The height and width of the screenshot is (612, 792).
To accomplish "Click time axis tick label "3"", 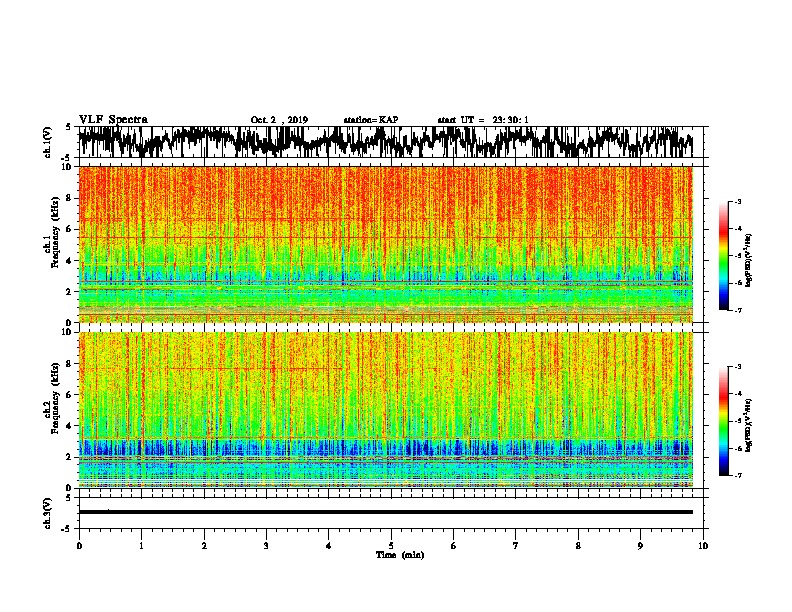I will (266, 546).
